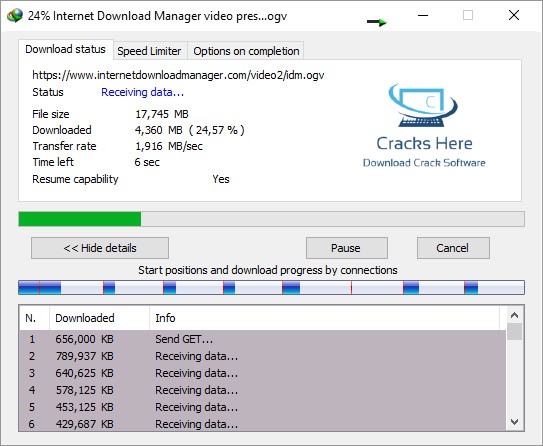Screen dimensions: 543x446
Task: Click the resume capability Yes value
Action: (x=221, y=179)
